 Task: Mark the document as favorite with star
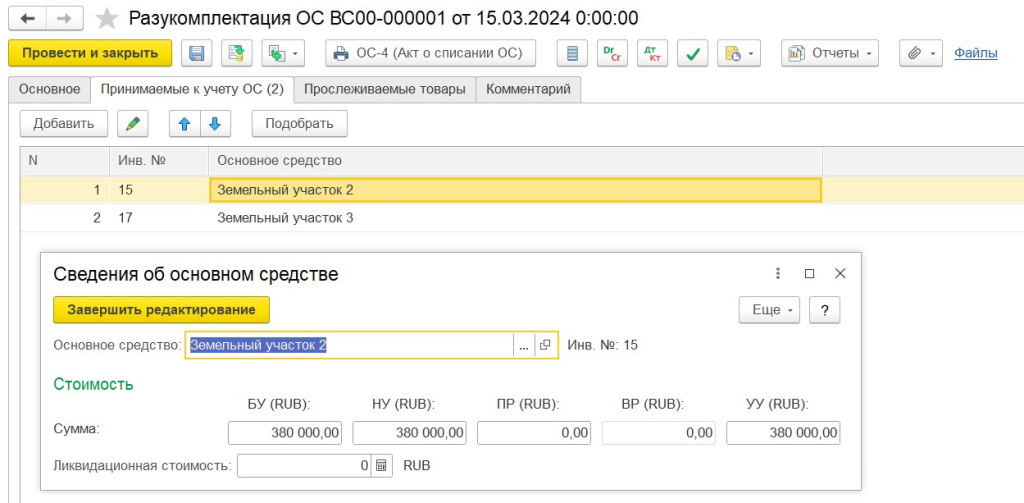pos(105,19)
